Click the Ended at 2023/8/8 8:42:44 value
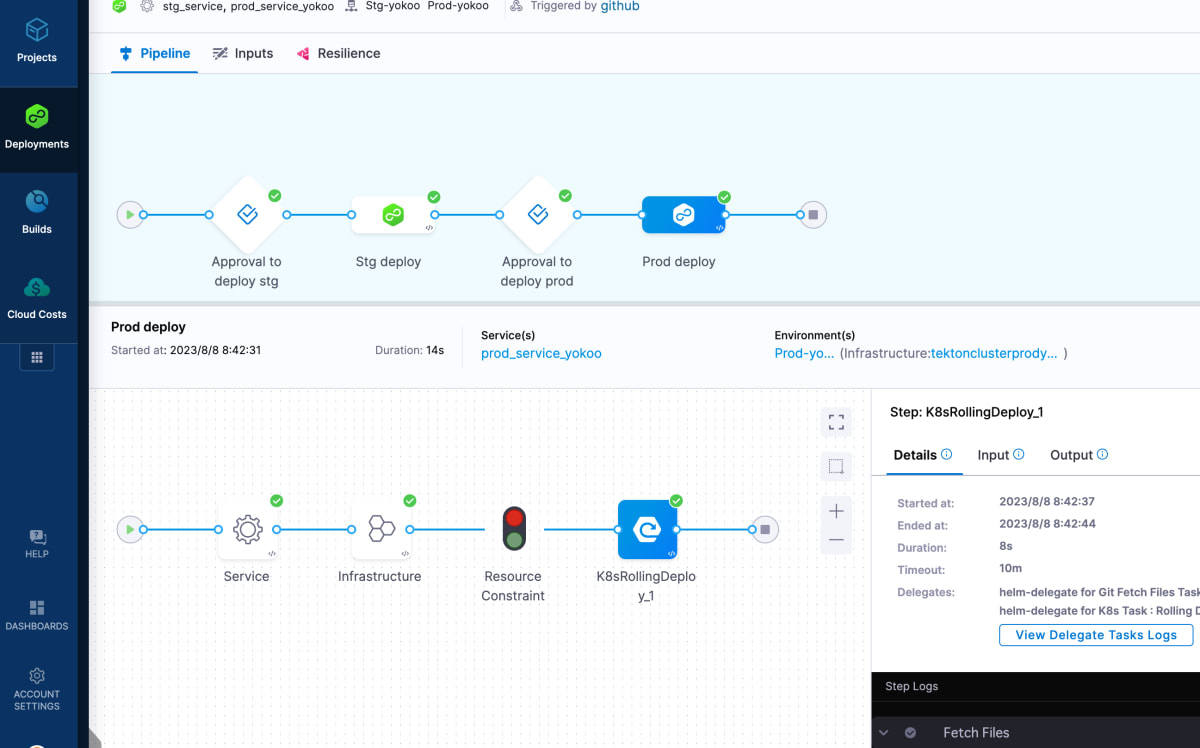This screenshot has width=1200, height=748. (1048, 524)
